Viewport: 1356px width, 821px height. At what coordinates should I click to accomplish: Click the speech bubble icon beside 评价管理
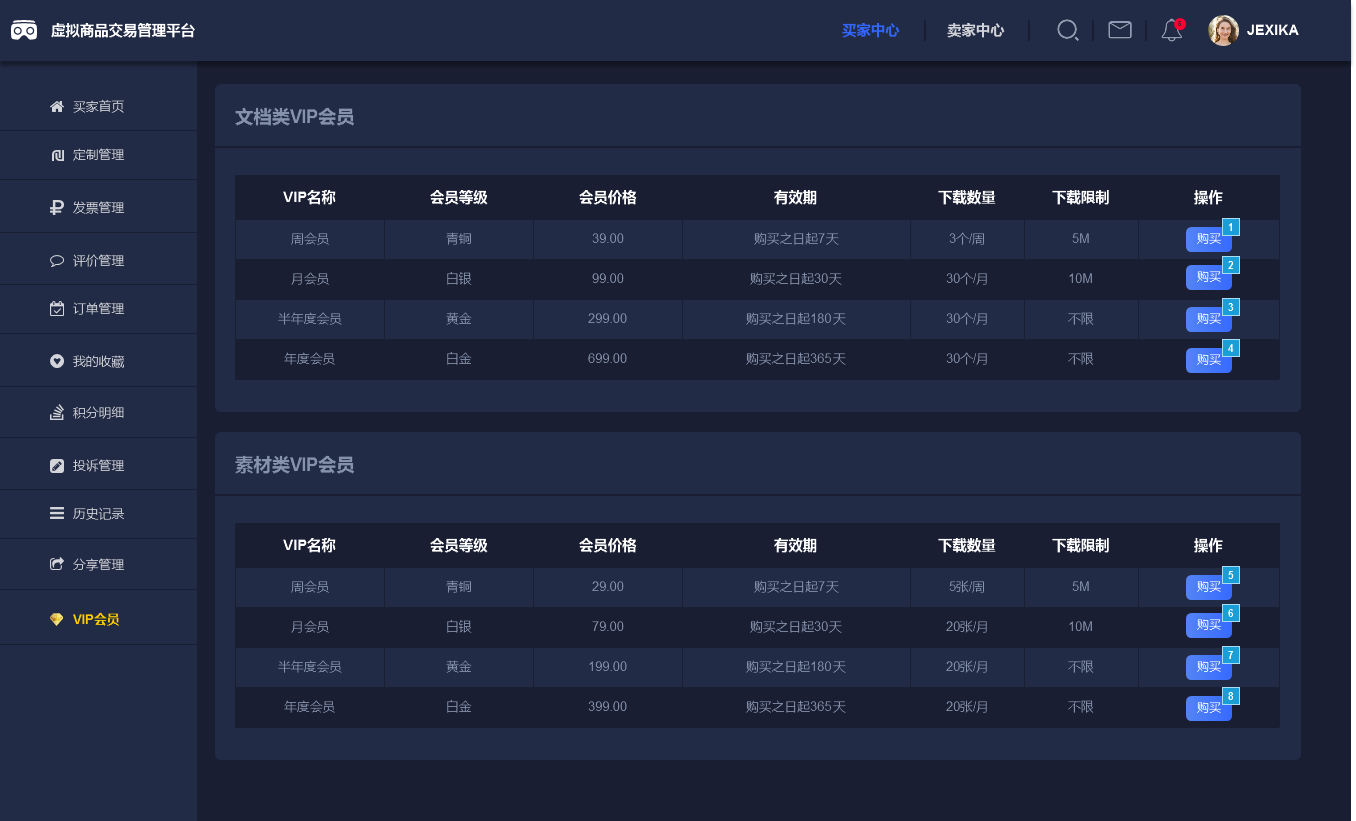(57, 260)
